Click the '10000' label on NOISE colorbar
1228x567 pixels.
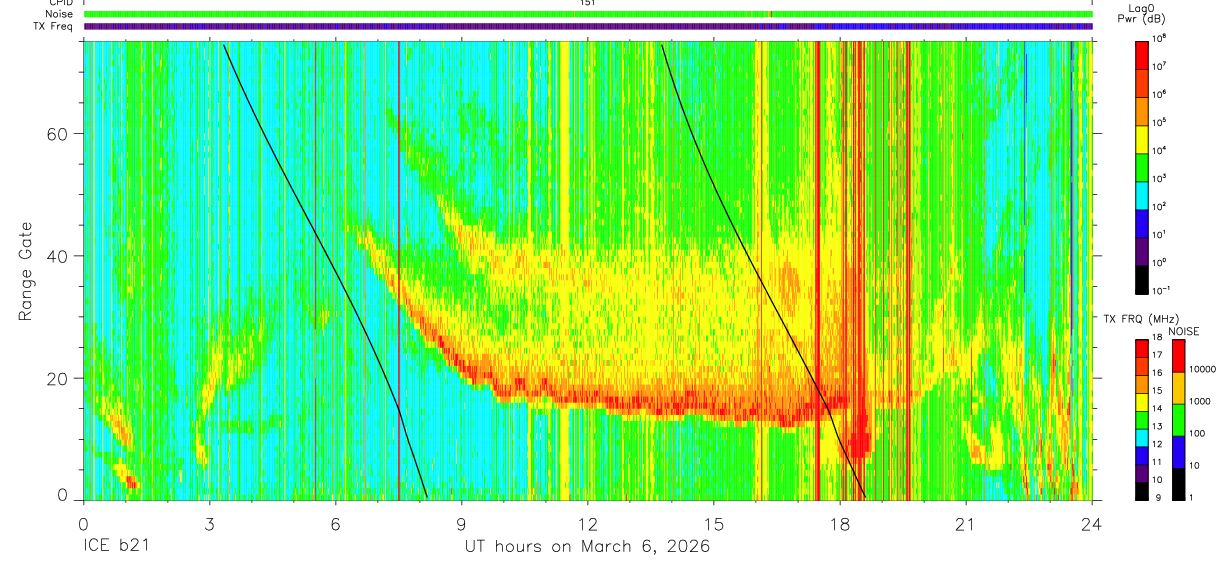pos(1203,369)
